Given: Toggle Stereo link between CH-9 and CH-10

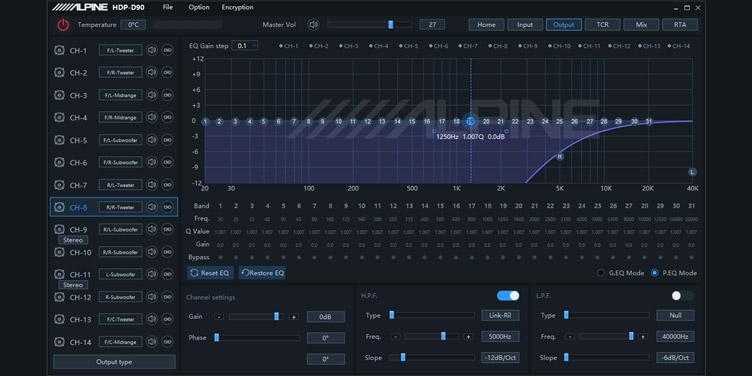Looking at the screenshot, I should click(x=73, y=240).
